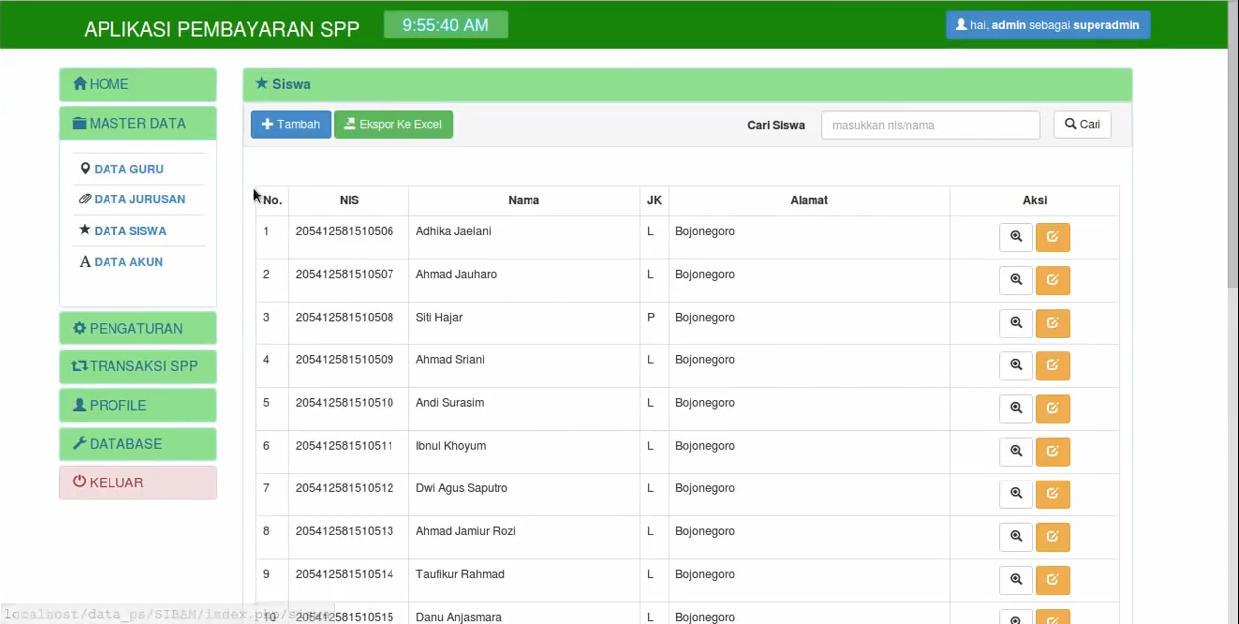
Task: Open detail view for Dwi Agus Saputro
Action: click(x=1015, y=494)
